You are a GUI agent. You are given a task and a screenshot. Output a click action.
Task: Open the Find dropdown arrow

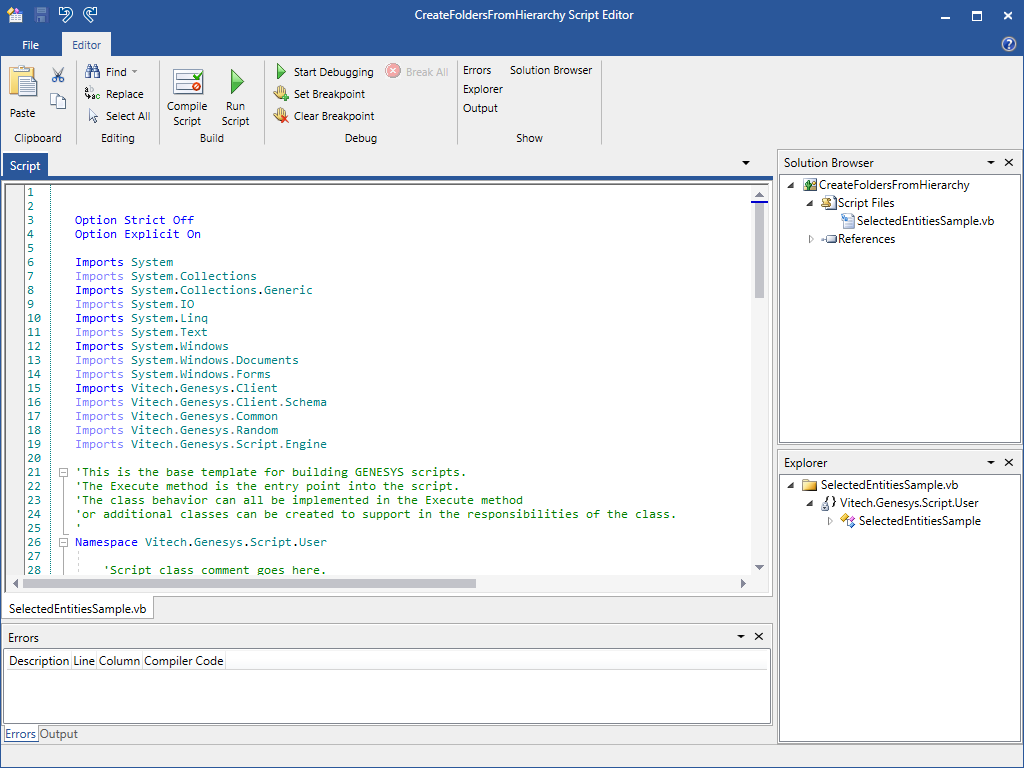(x=135, y=72)
